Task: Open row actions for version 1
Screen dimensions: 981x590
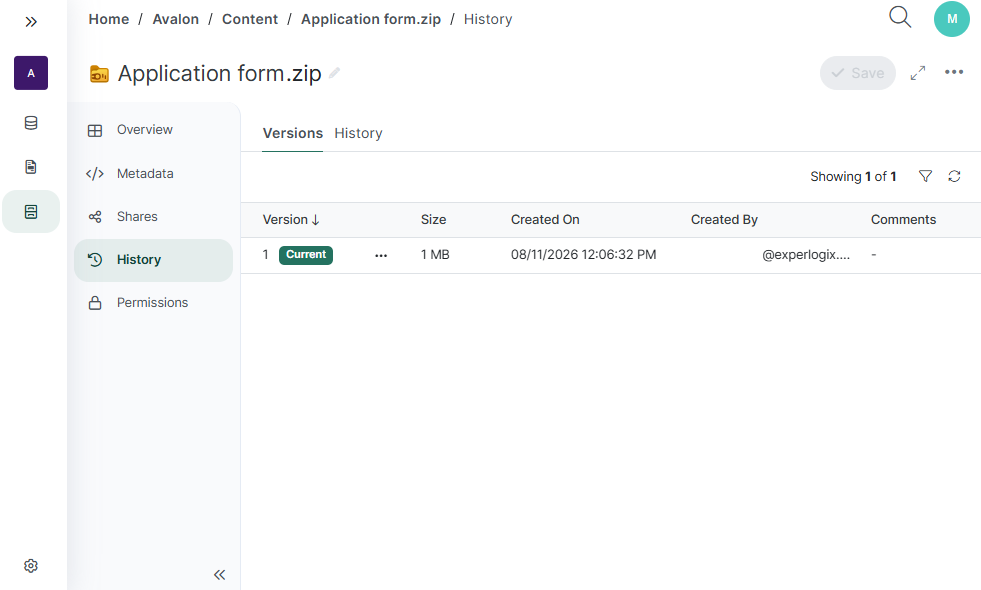Action: (381, 255)
